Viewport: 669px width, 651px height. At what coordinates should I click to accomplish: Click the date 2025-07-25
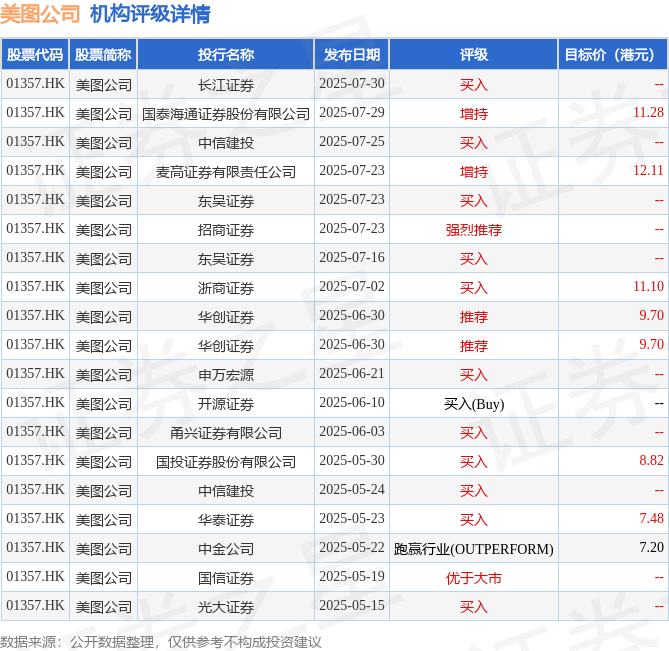click(352, 141)
